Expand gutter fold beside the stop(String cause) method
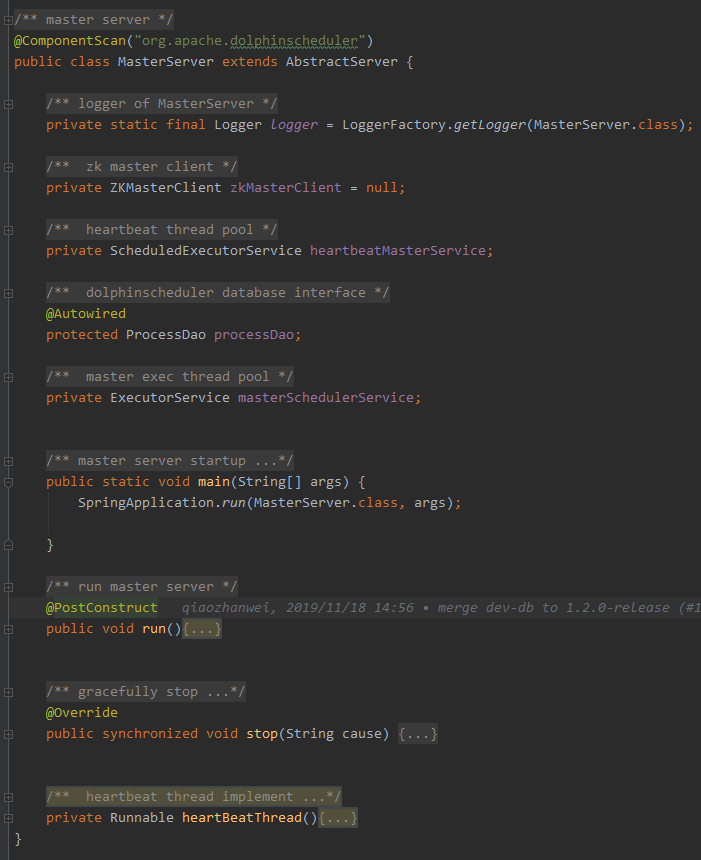 click(x=8, y=734)
